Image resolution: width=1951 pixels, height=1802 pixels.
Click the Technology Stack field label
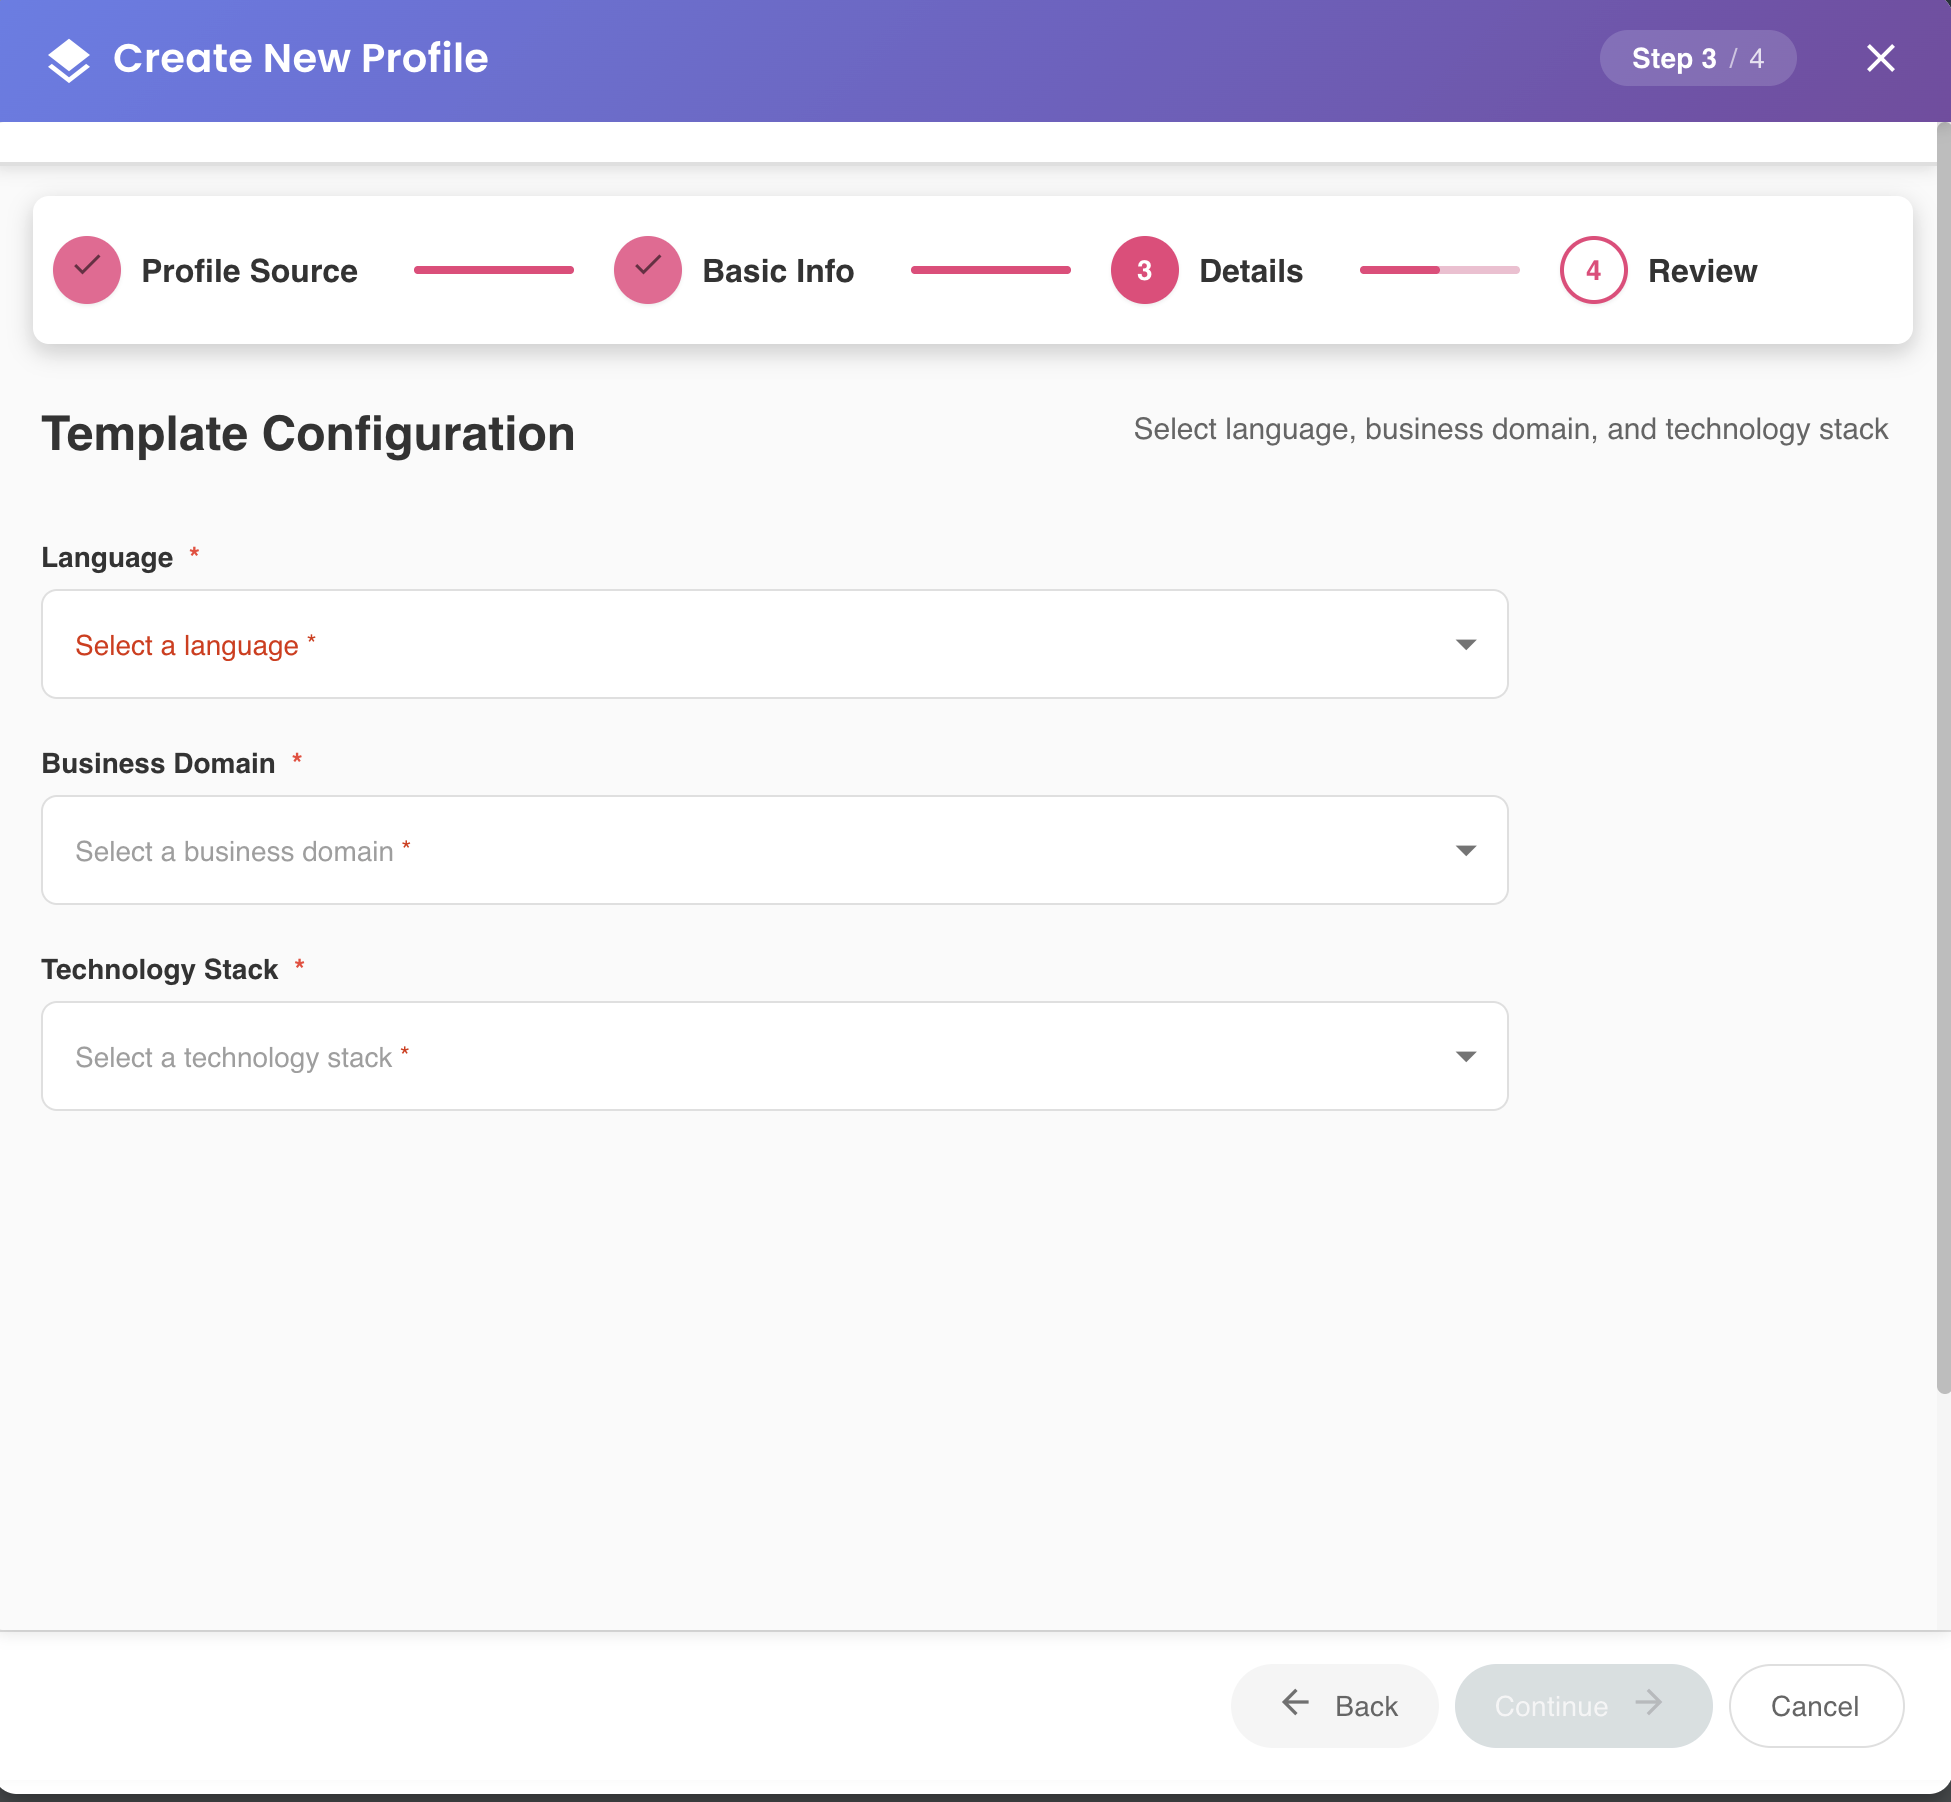[160, 969]
